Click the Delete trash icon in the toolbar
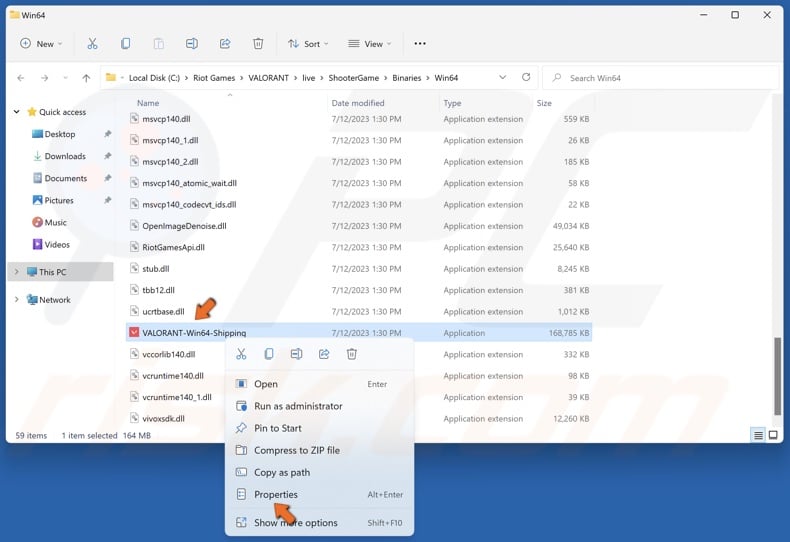 pos(258,44)
